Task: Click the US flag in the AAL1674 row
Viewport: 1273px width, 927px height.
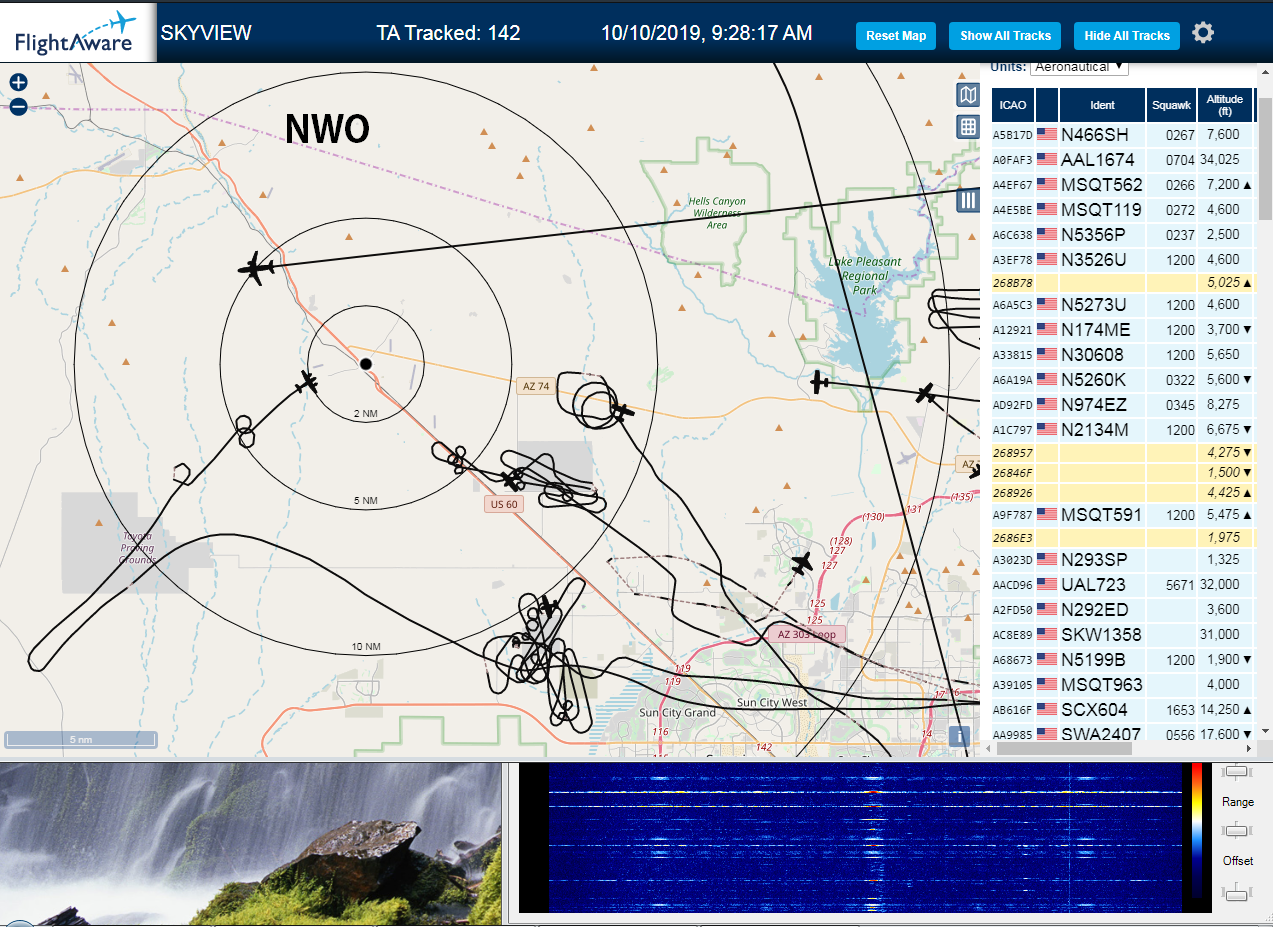Action: click(x=1047, y=159)
